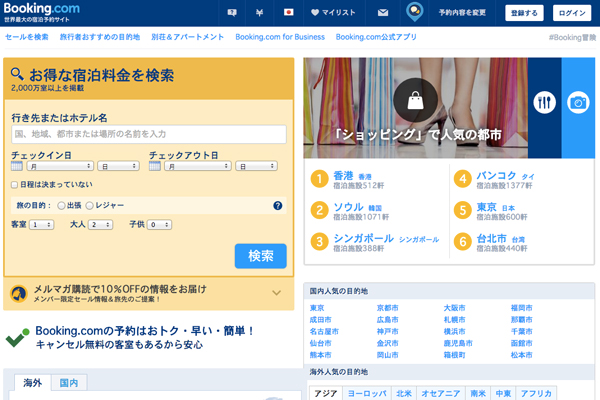Click the Booking.com logo
Screen dimensions: 600x400
(41, 8)
